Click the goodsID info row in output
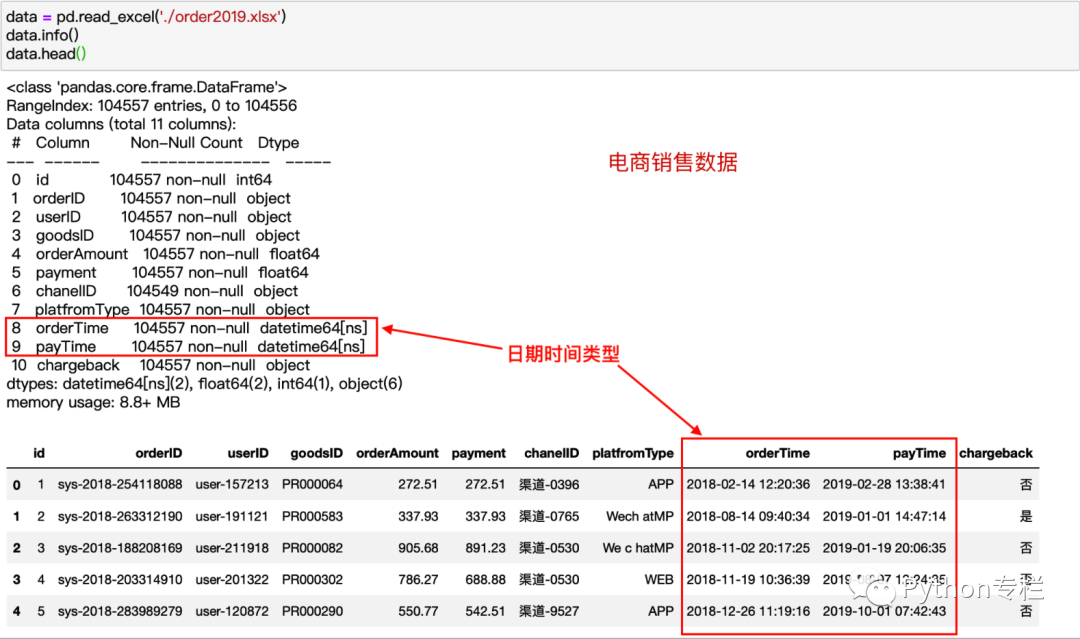 (x=156, y=235)
